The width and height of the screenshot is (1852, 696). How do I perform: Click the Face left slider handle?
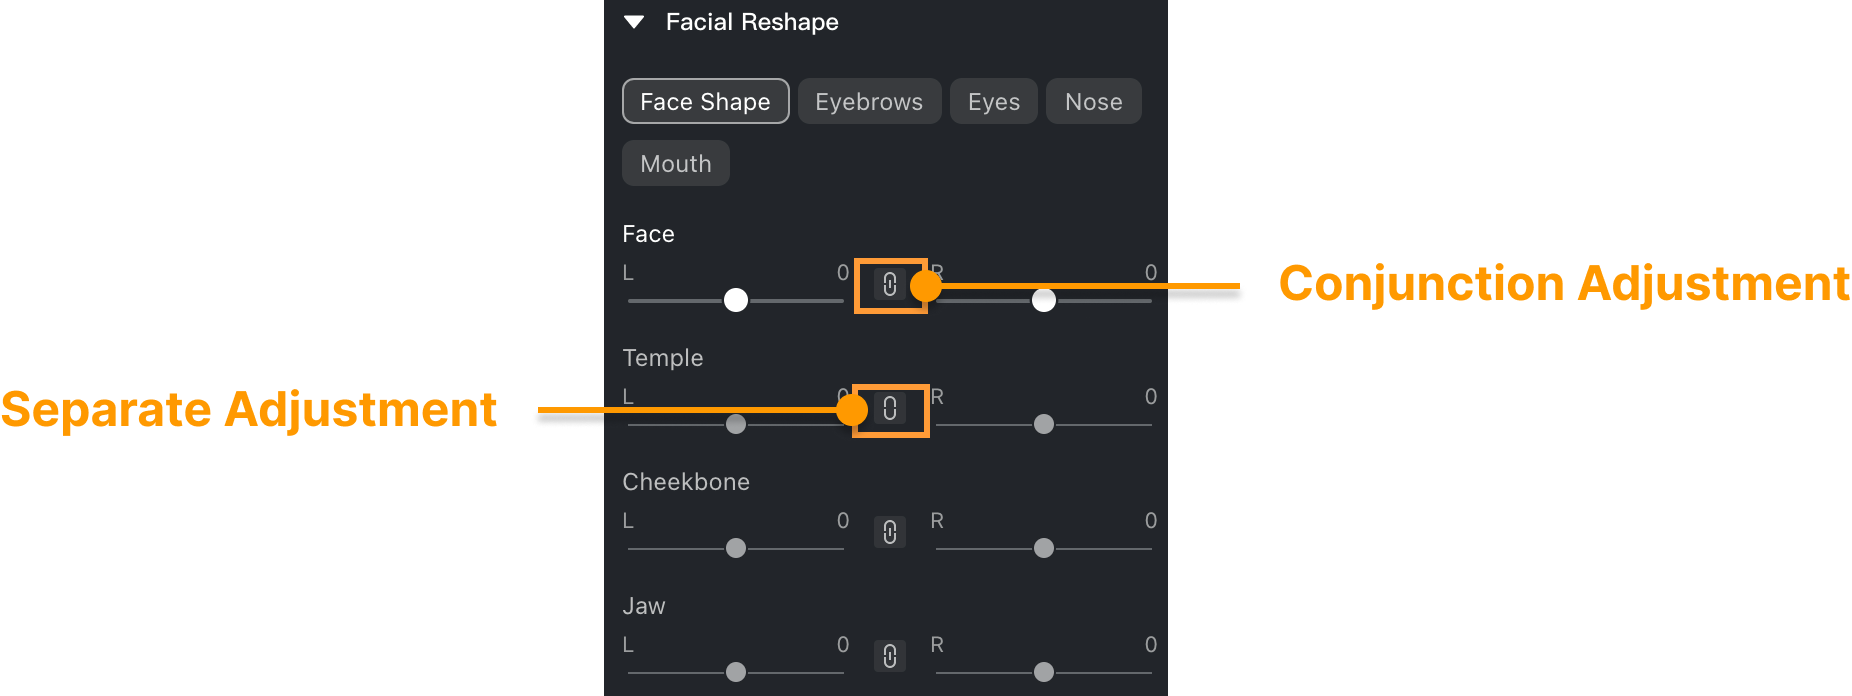(x=736, y=300)
